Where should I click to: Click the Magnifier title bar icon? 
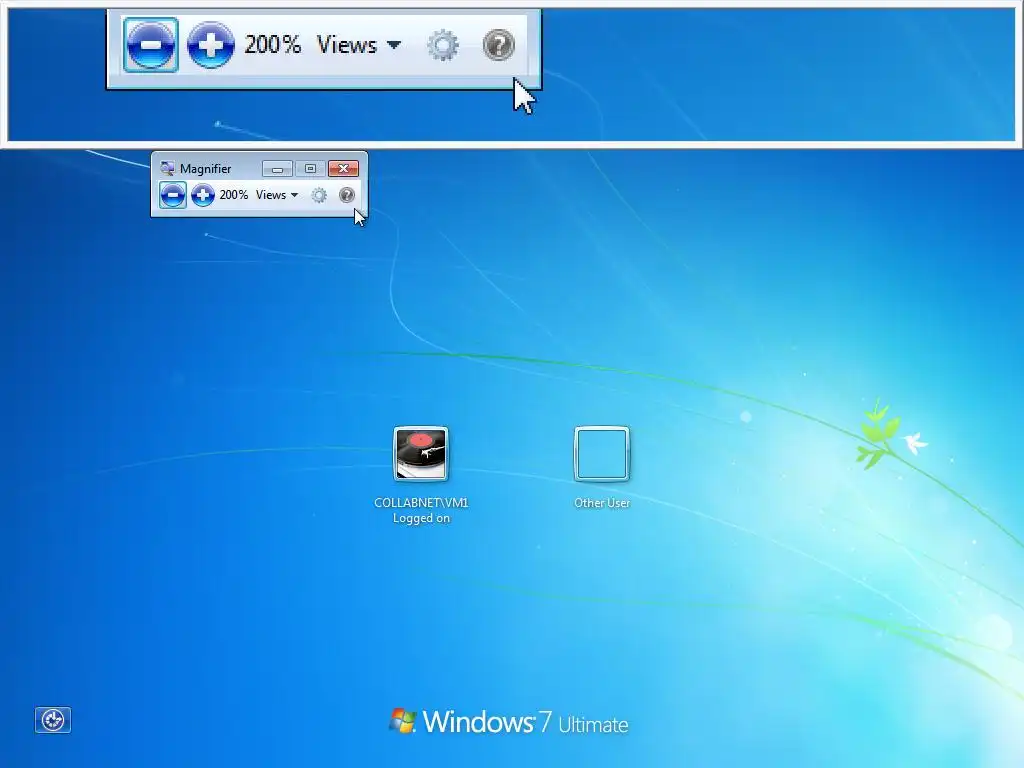[x=167, y=168]
